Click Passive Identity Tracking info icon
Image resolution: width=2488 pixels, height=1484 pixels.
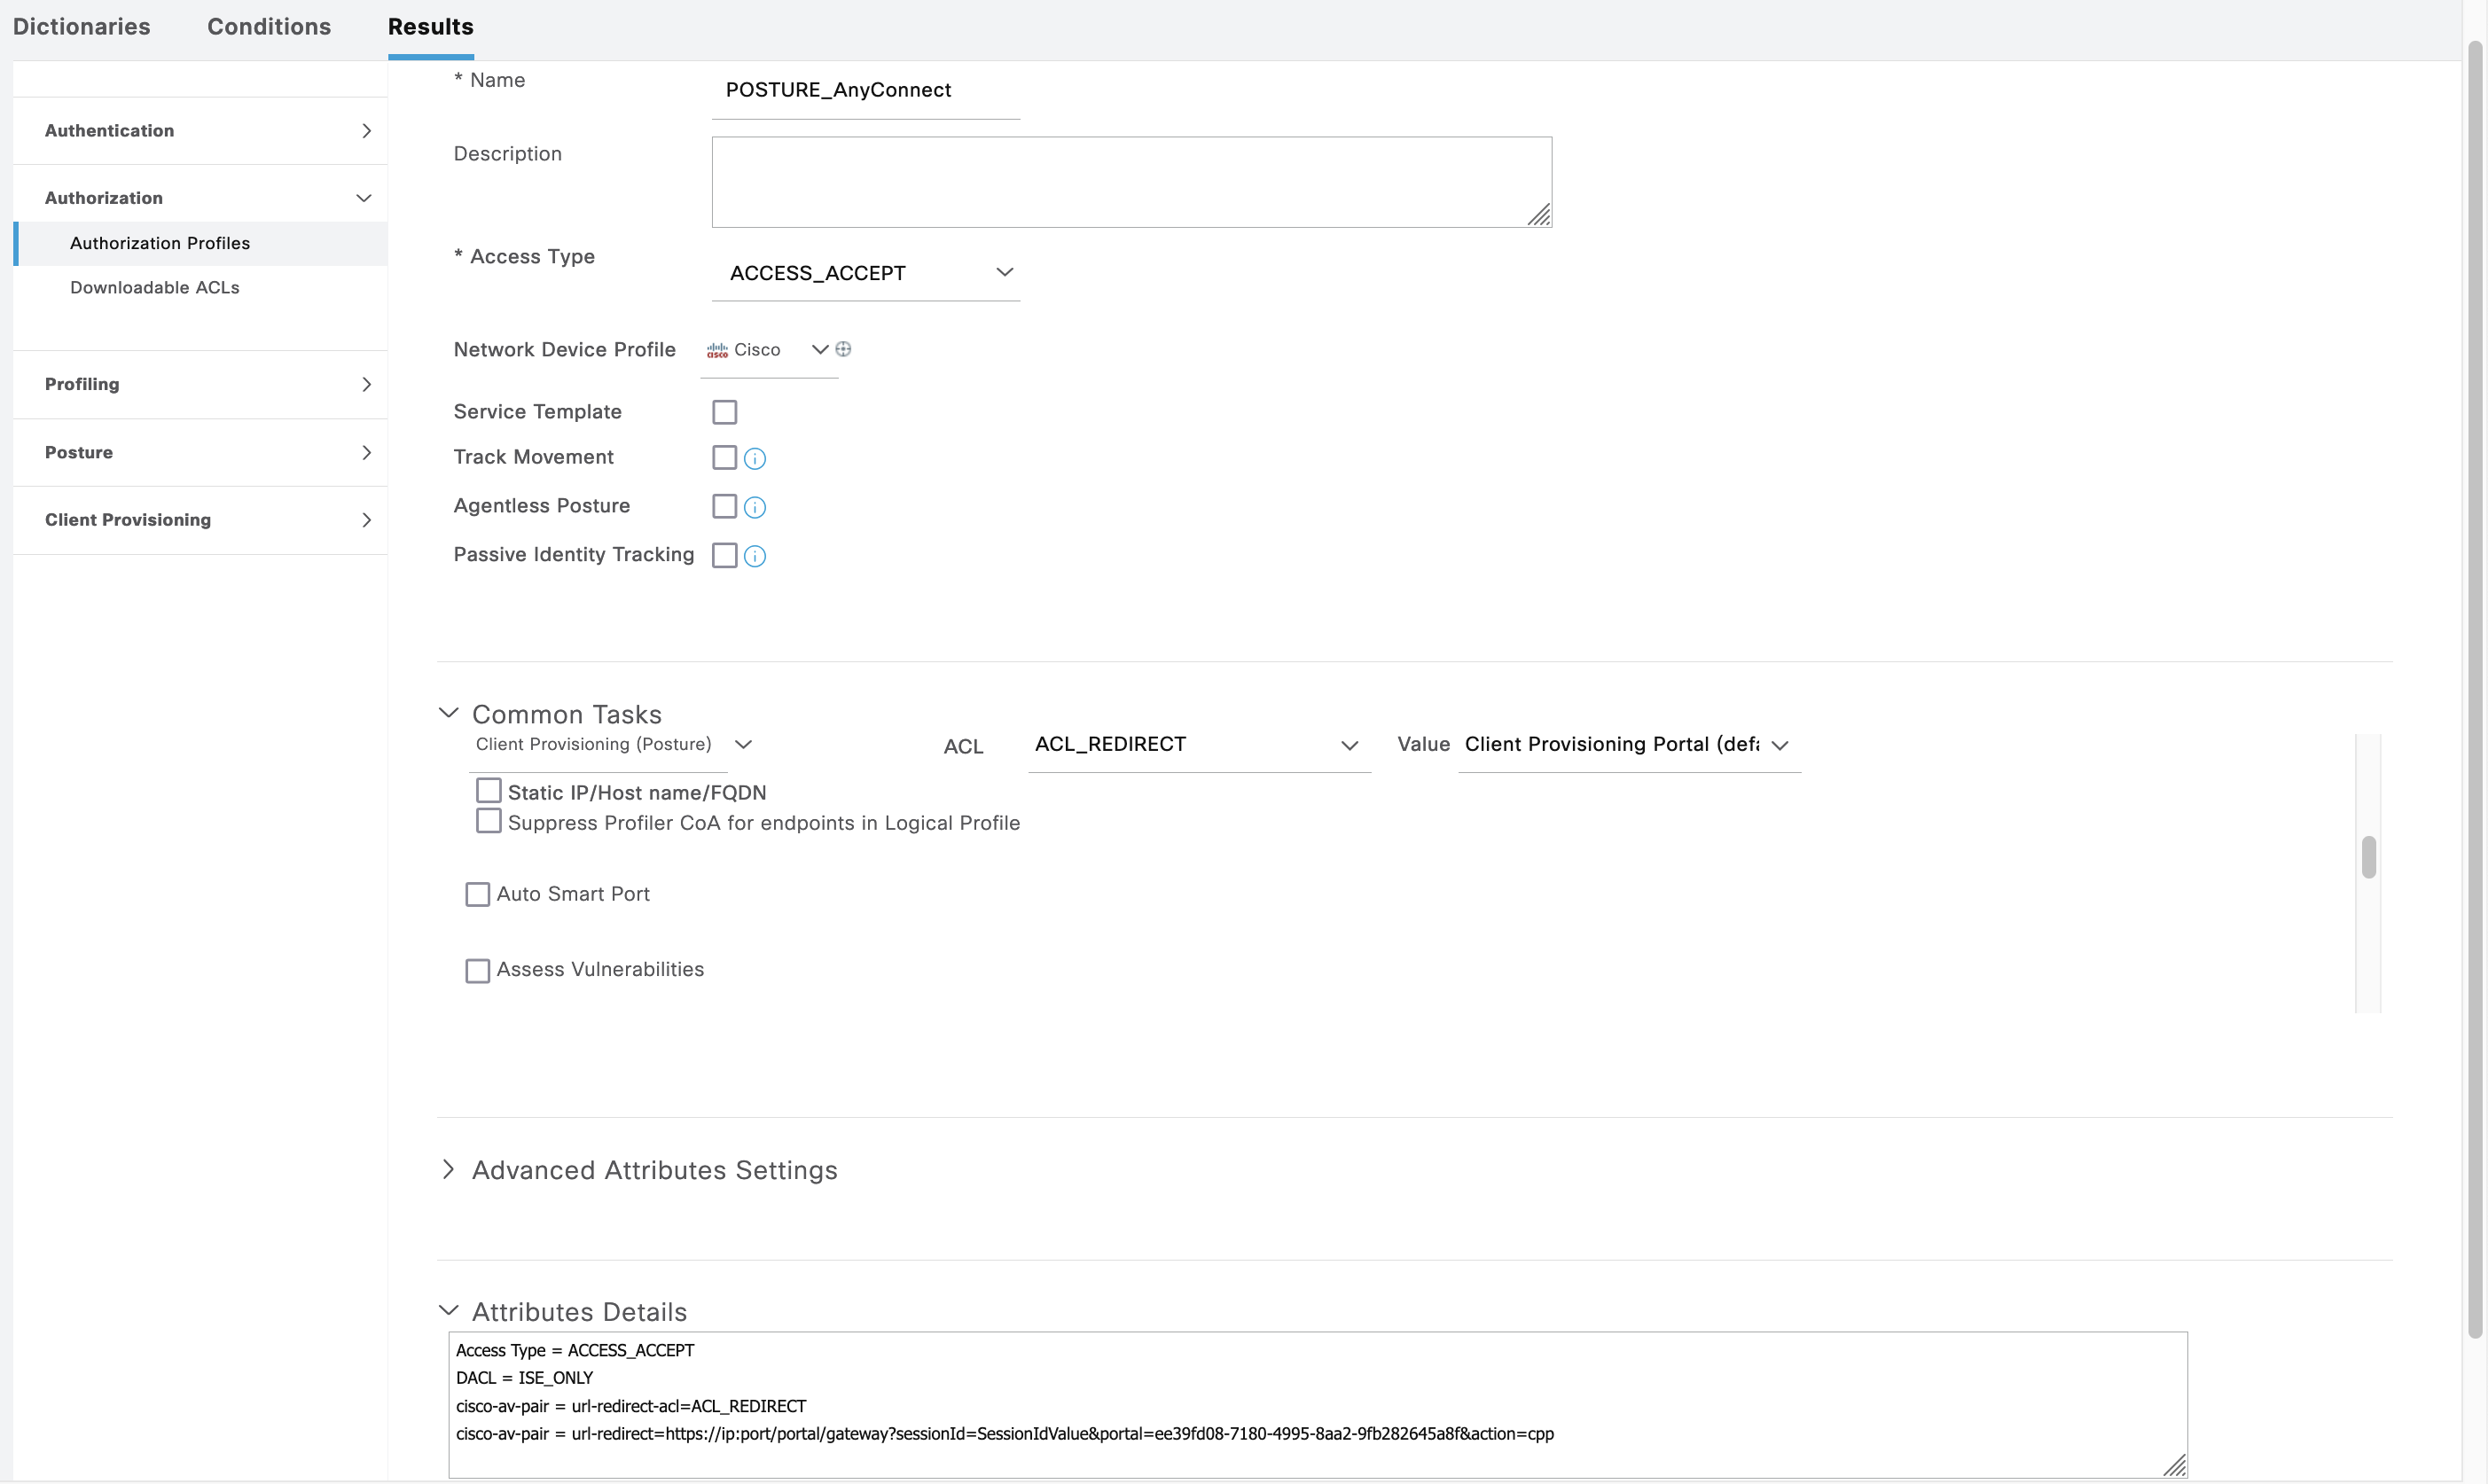click(755, 557)
